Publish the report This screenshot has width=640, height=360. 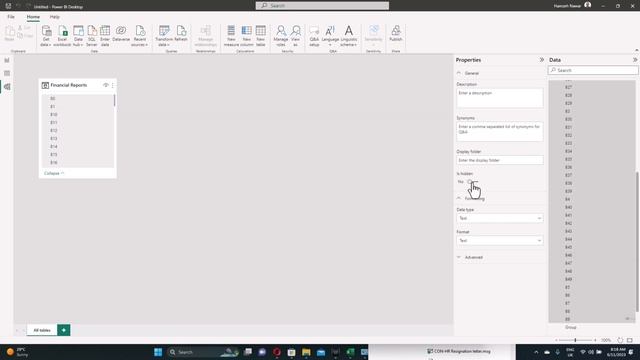396,34
